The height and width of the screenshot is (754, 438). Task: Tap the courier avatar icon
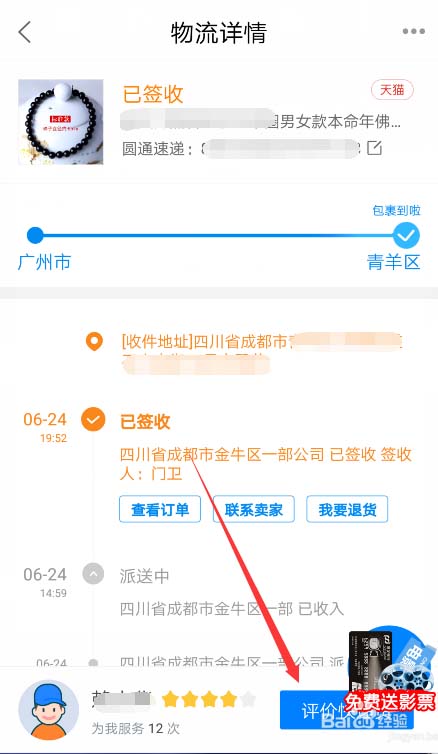click(x=49, y=710)
